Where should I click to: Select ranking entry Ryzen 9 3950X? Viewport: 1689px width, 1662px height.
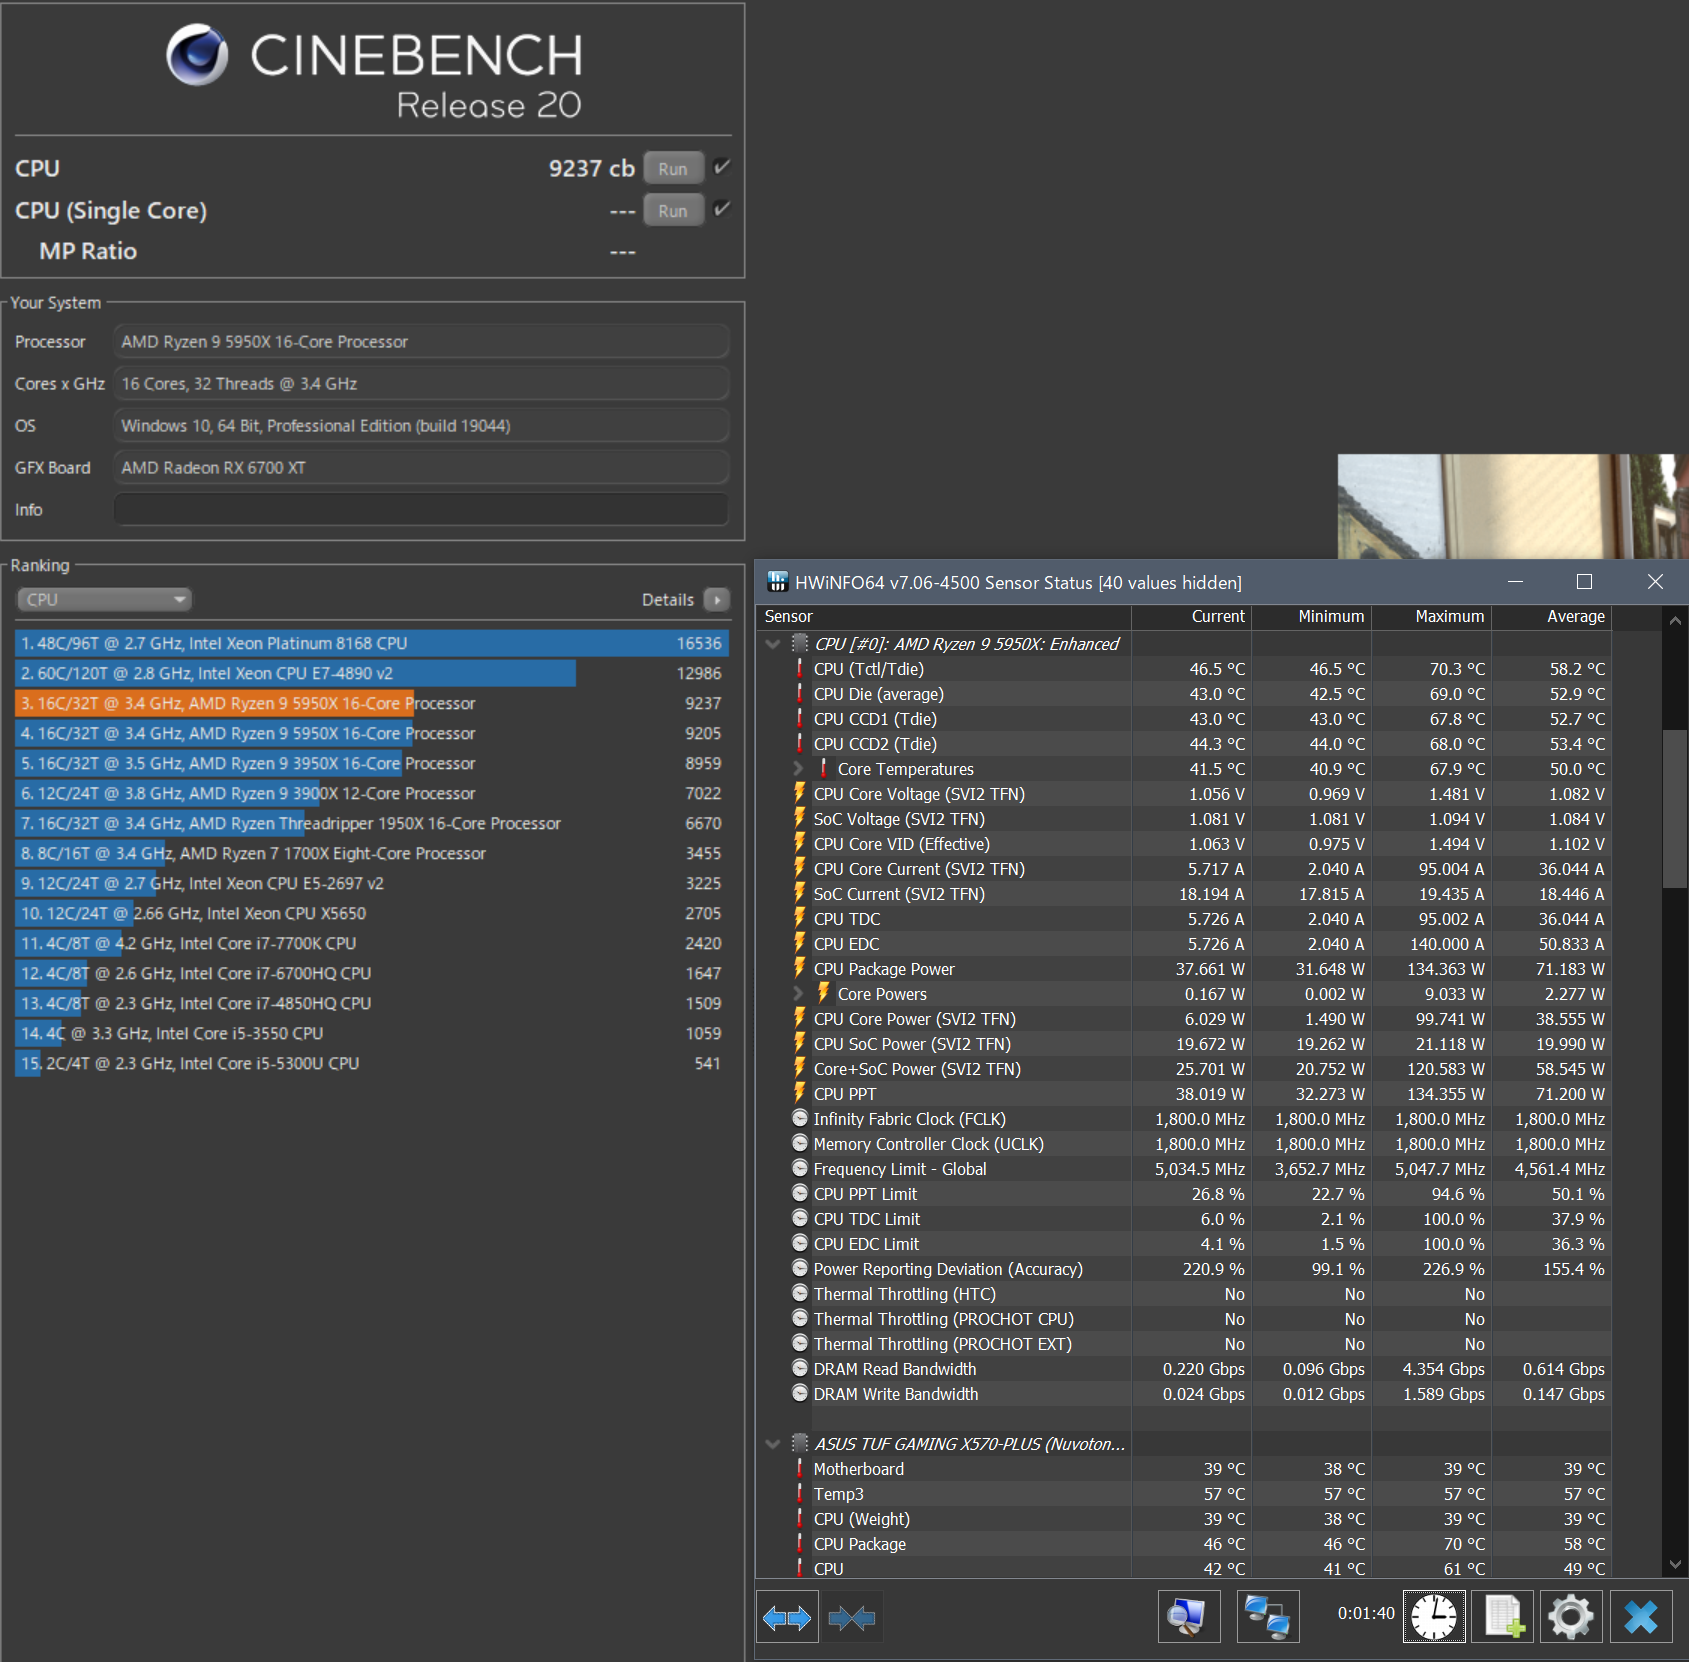pos(372,763)
